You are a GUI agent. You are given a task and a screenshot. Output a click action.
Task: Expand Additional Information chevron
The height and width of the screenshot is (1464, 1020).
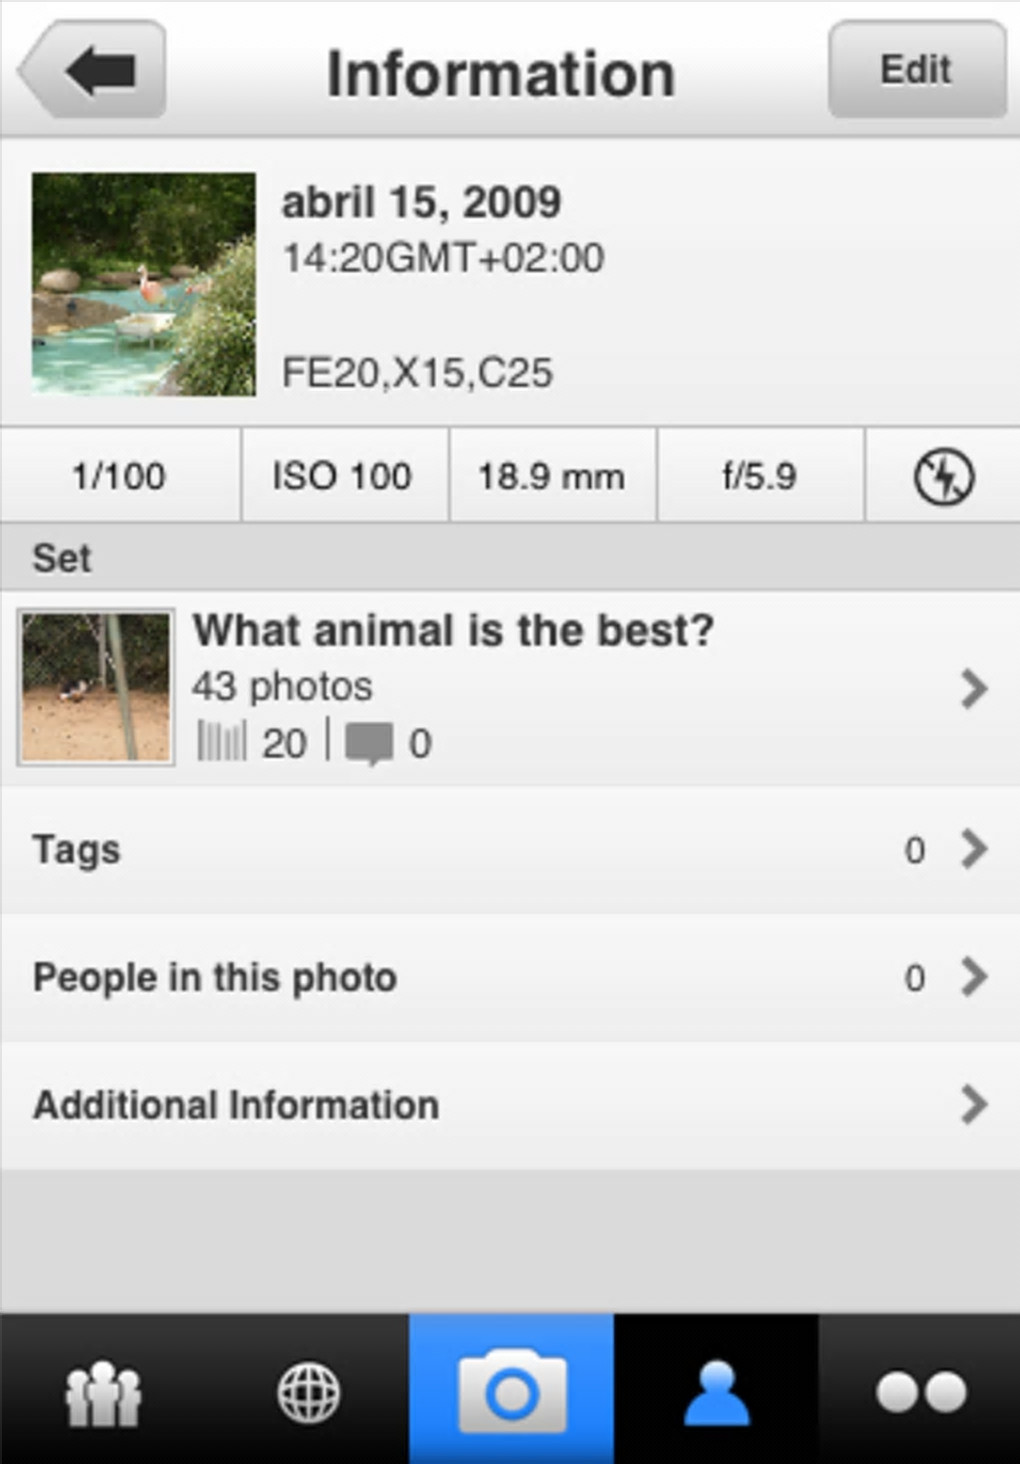pos(972,1105)
